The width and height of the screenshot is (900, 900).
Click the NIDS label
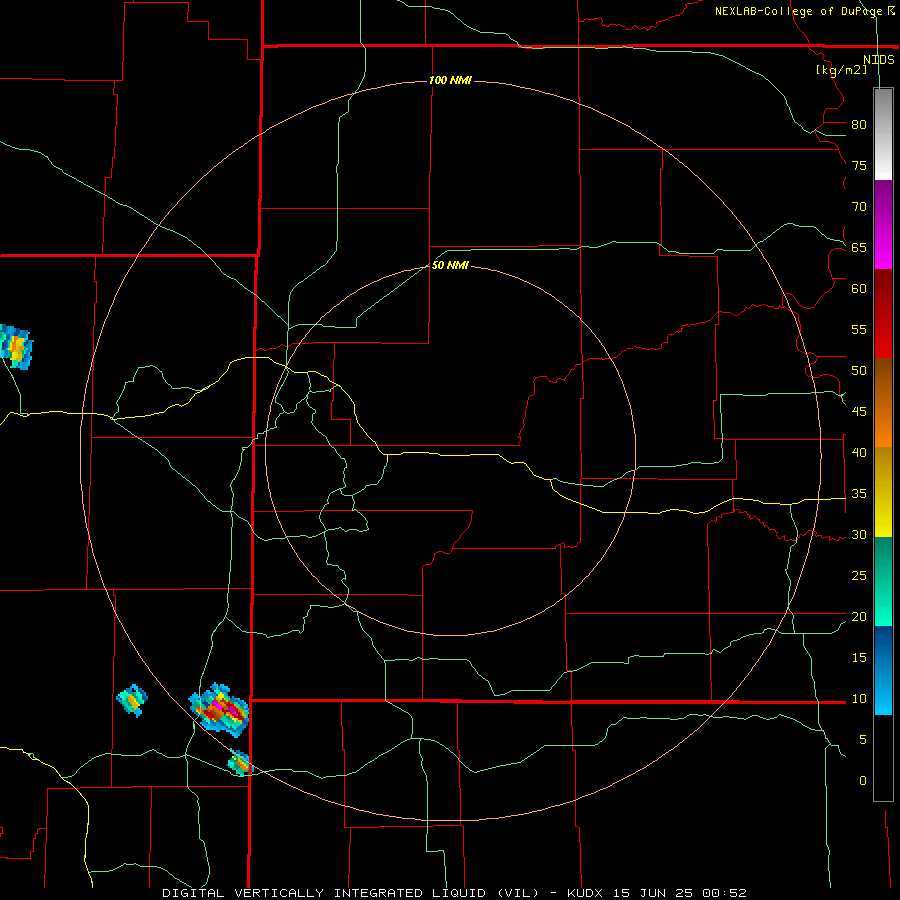click(x=878, y=60)
